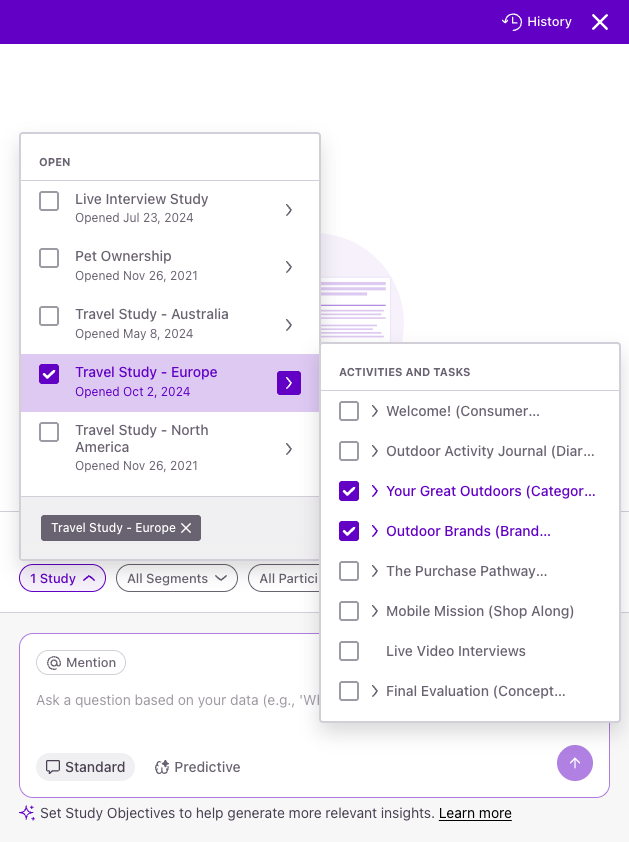Expand the Mobile Mission activity
The image size is (629, 842).
pyautogui.click(x=374, y=611)
